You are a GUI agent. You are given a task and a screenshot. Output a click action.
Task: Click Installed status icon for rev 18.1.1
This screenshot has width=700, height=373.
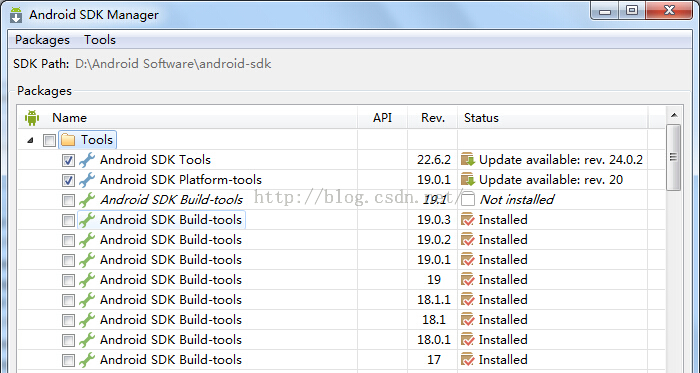(x=468, y=300)
